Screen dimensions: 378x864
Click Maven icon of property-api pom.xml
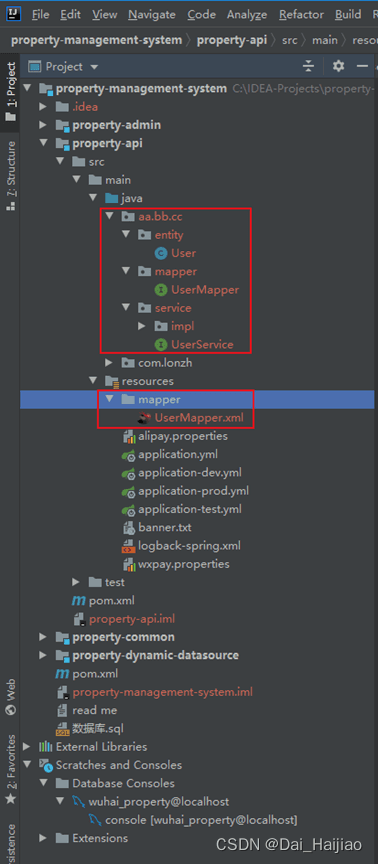79,601
